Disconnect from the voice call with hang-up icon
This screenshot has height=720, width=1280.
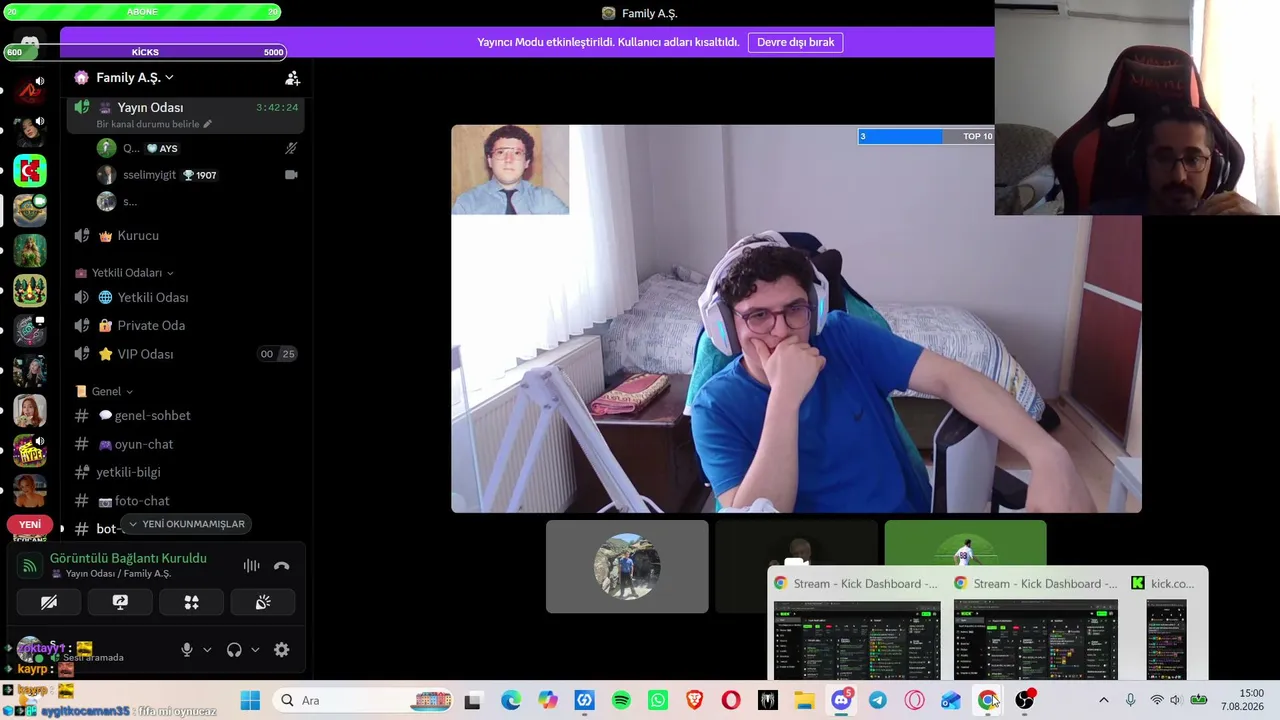pos(282,566)
